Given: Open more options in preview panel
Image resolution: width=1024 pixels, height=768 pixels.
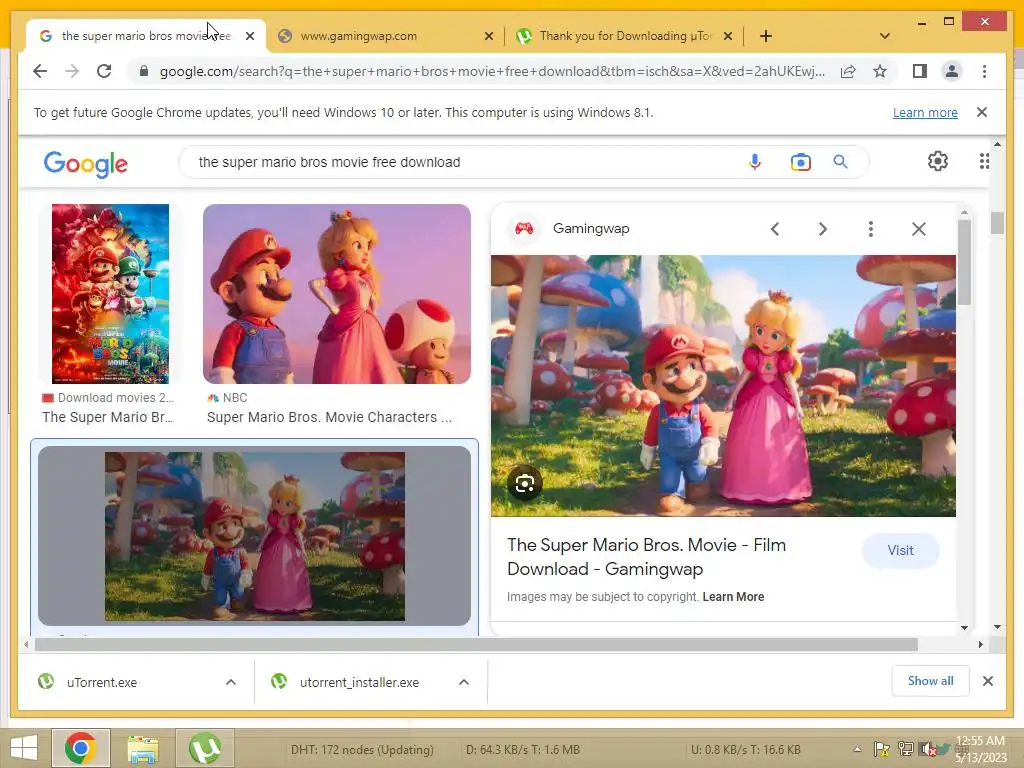Looking at the screenshot, I should 871,229.
